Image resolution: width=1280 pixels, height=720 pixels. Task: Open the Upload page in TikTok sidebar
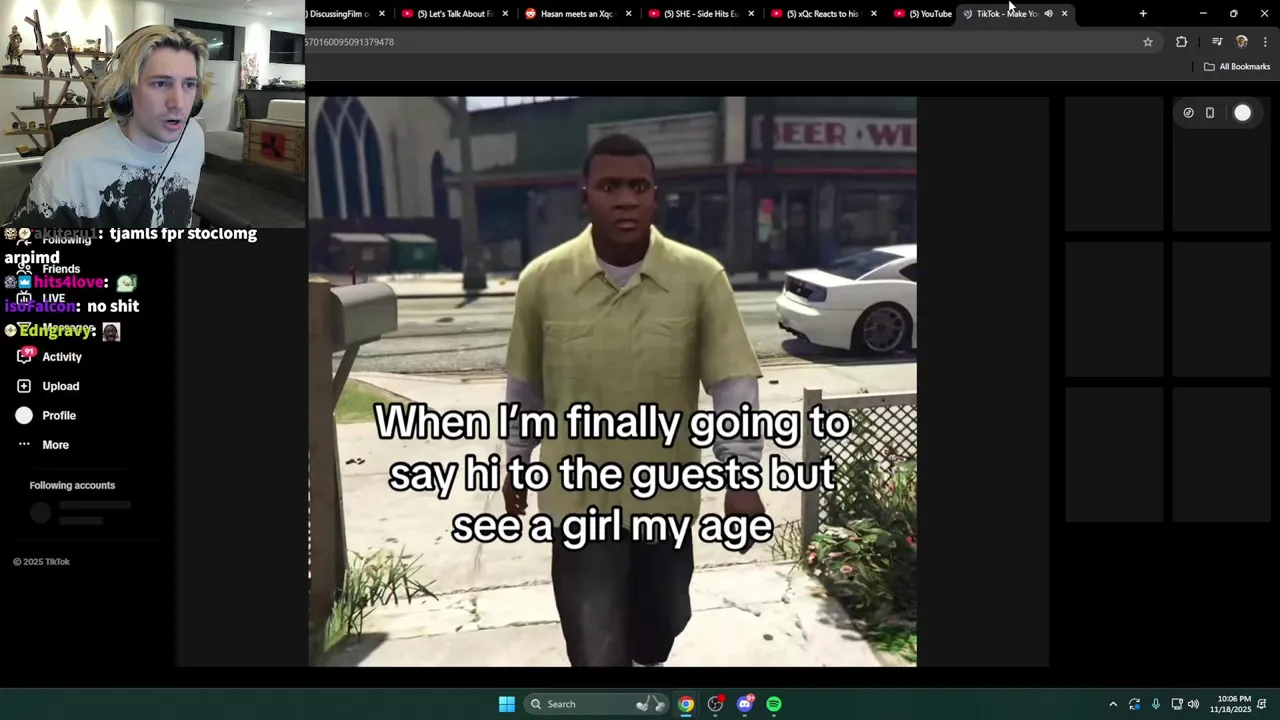click(x=47, y=386)
